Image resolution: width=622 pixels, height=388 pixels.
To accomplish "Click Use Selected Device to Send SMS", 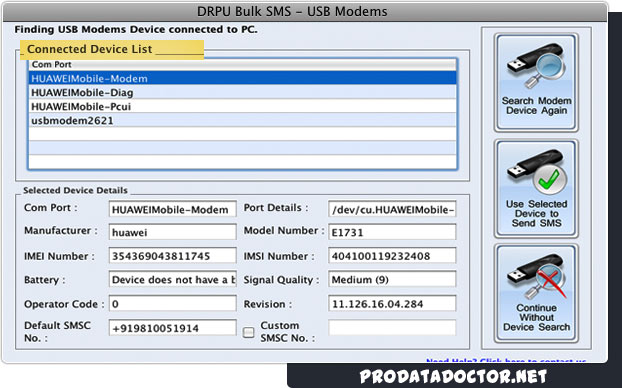I will (536, 189).
